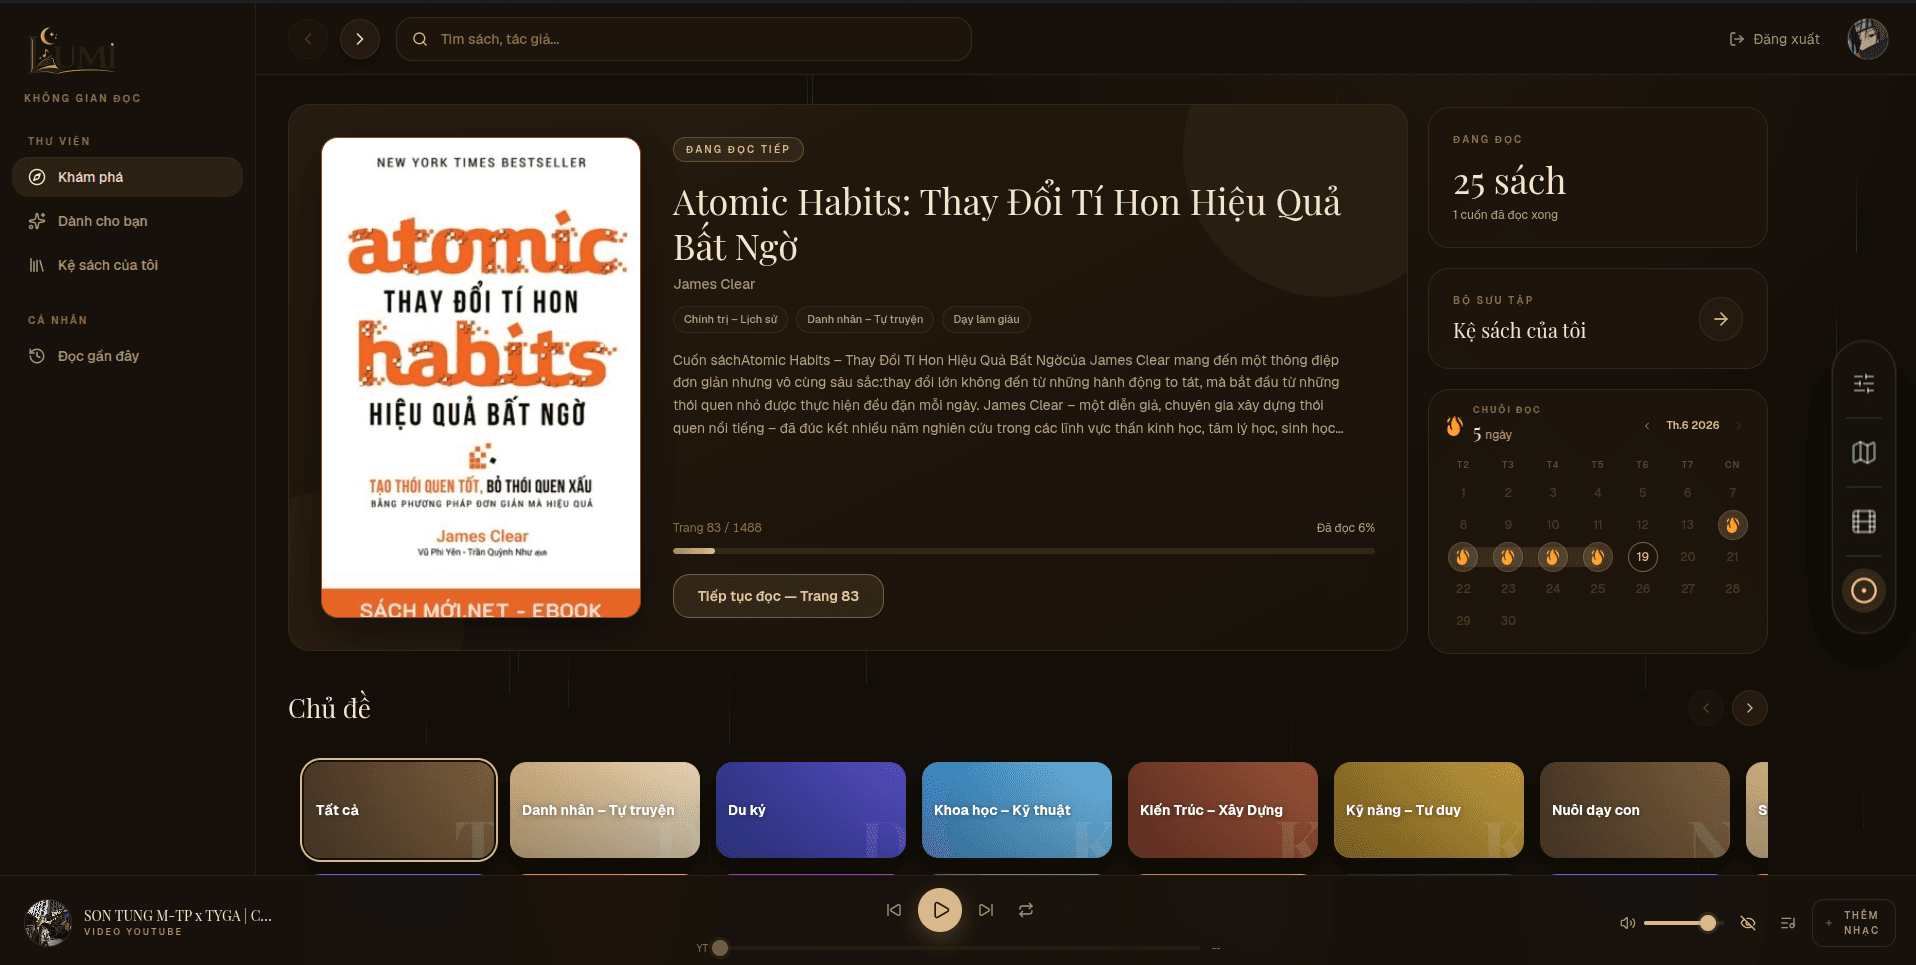Open Khám phá in the sidebar
Image resolution: width=1916 pixels, height=965 pixels.
(127, 177)
